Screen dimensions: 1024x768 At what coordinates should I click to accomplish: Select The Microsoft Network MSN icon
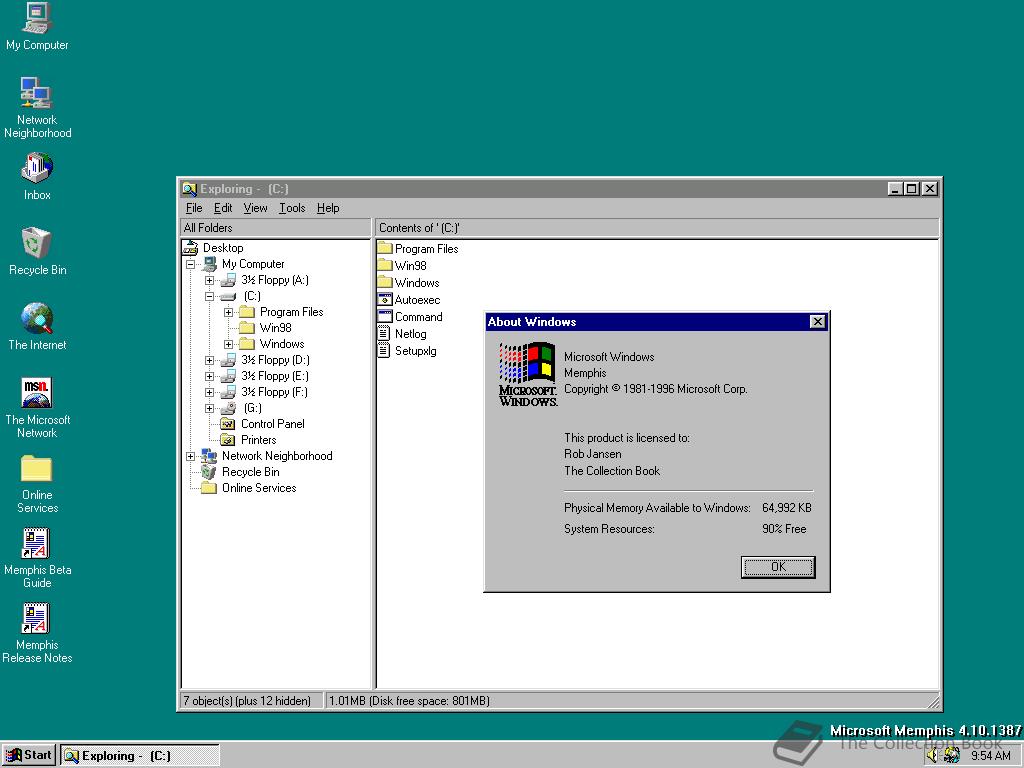tap(37, 393)
